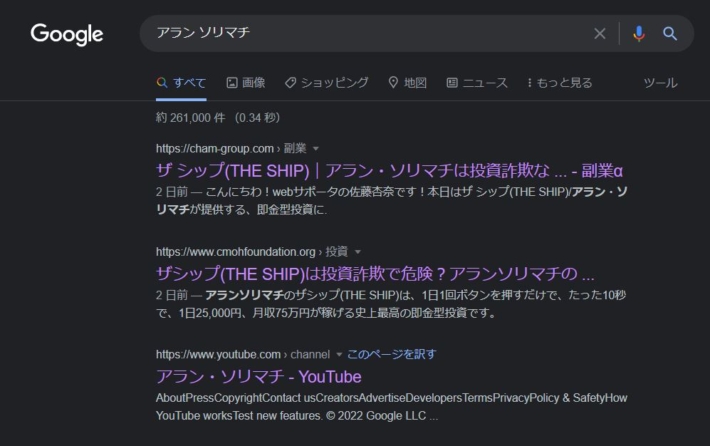Click the https://www.cmohfoundation.org URL text
The width and height of the screenshot is (710, 446).
point(235,252)
